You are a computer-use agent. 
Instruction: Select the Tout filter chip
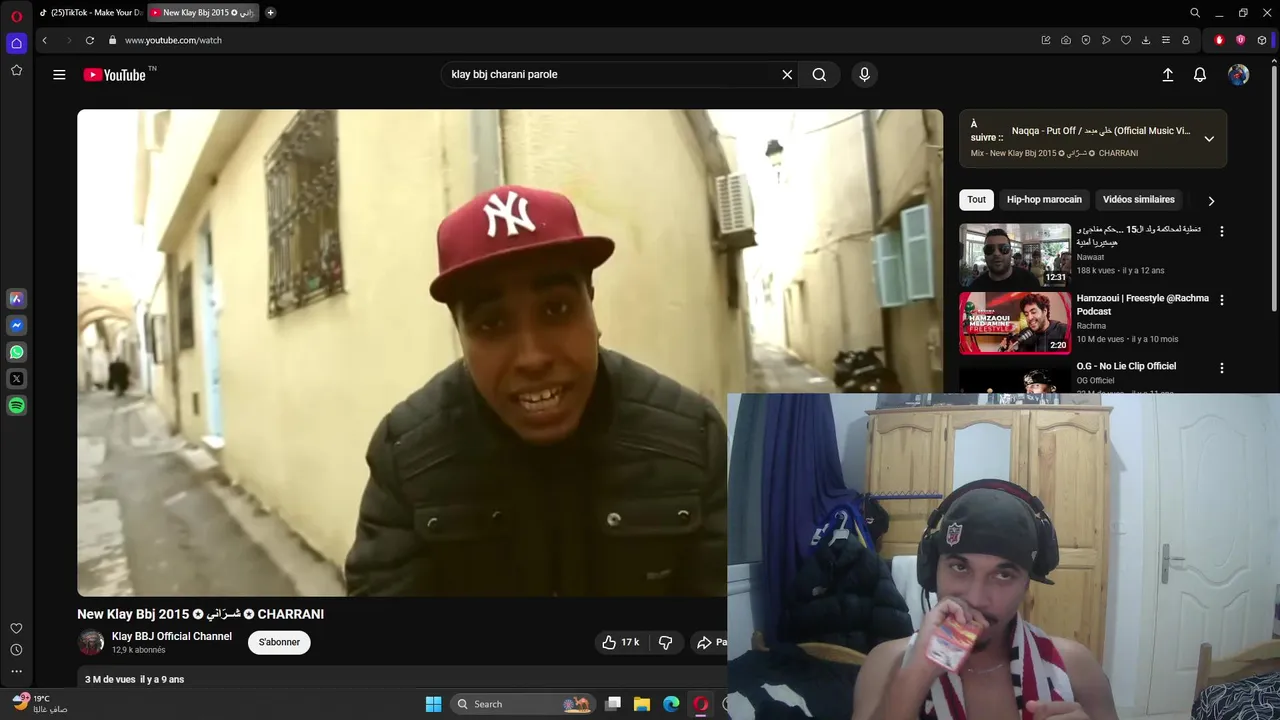[976, 200]
